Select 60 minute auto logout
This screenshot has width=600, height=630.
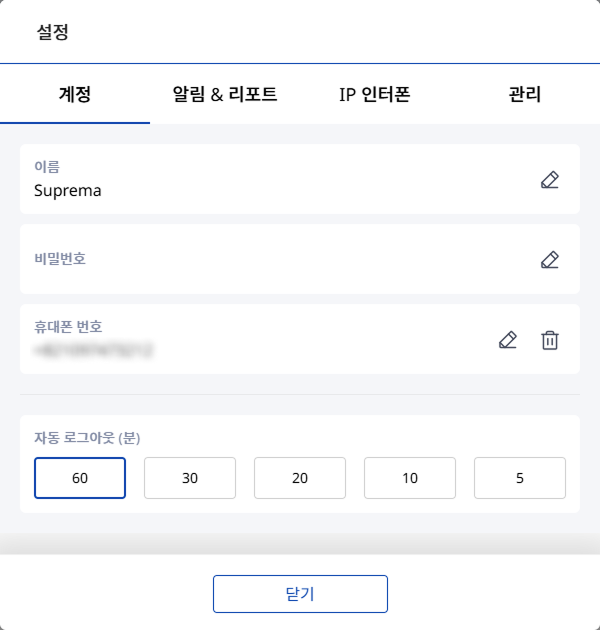pyautogui.click(x=80, y=478)
